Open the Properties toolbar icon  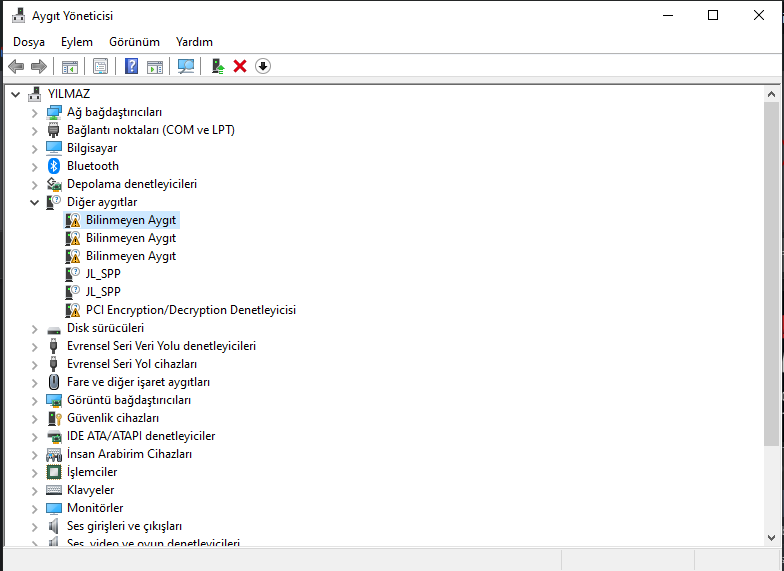click(100, 66)
